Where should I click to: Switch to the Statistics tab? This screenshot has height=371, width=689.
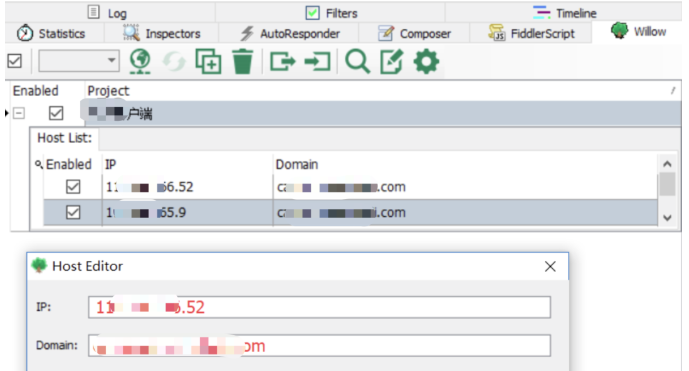[x=52, y=33]
